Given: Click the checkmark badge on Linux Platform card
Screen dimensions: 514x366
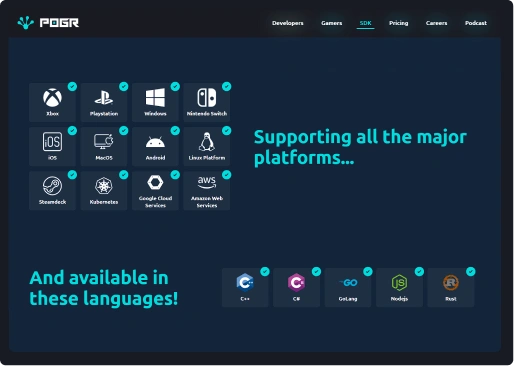Looking at the screenshot, I should pos(227,131).
